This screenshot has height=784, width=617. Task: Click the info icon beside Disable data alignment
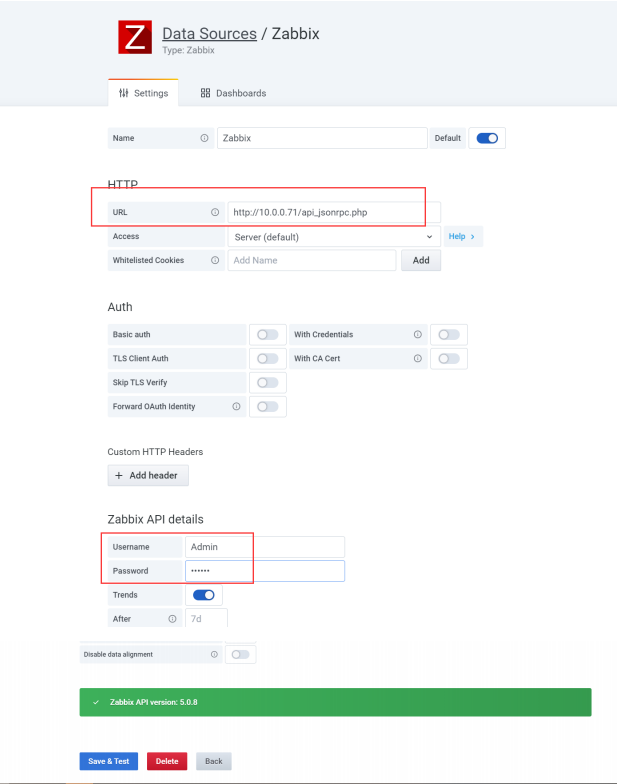[x=214, y=654]
